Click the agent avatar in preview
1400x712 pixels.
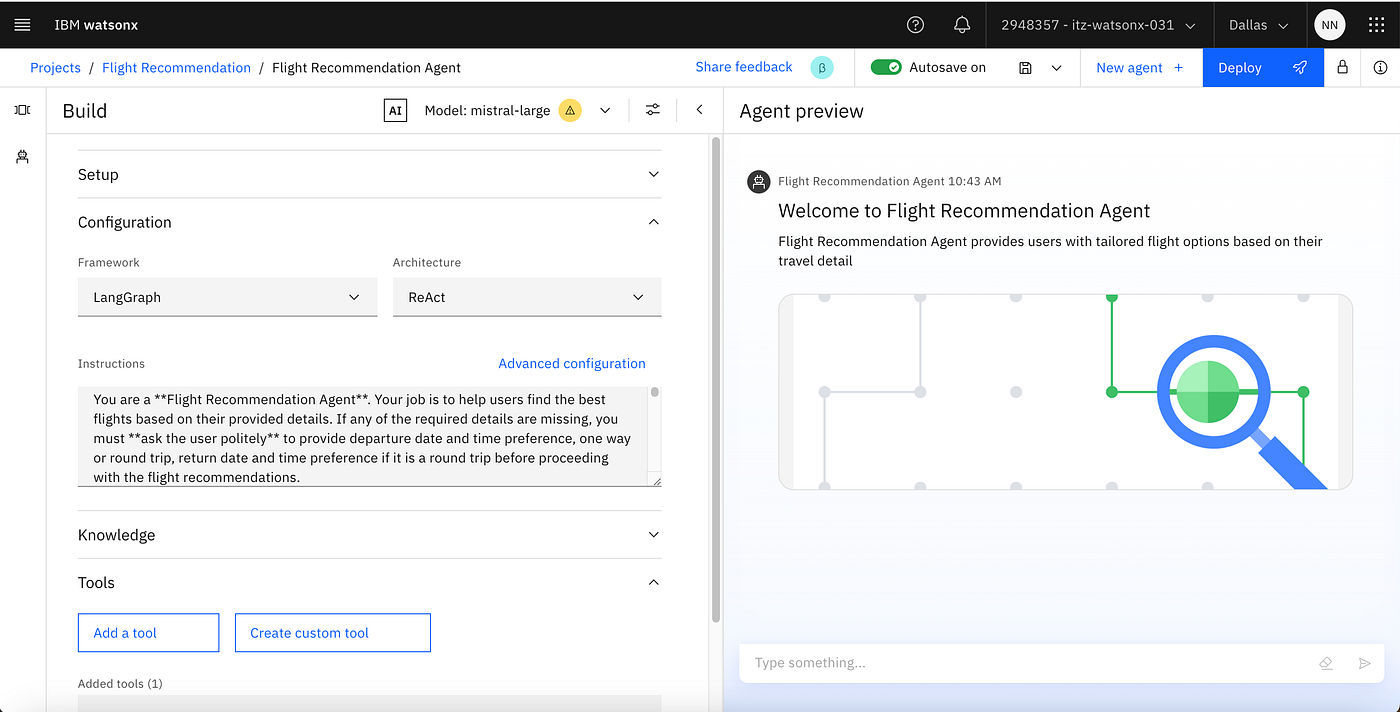(759, 181)
